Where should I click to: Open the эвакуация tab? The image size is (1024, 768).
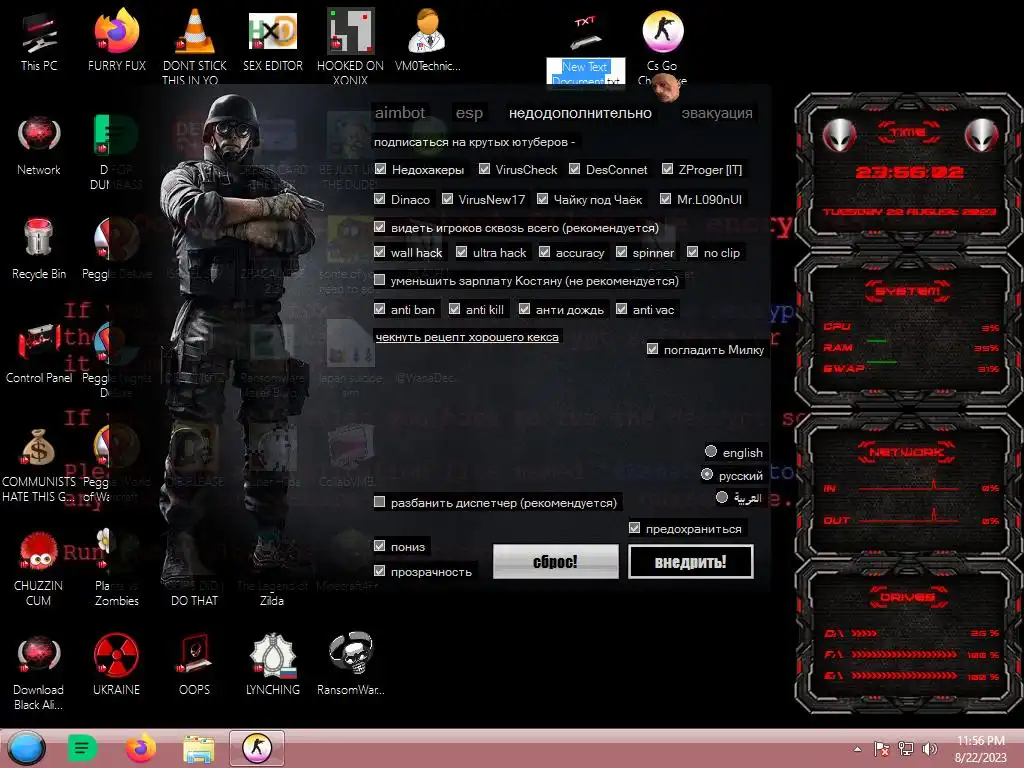click(x=716, y=113)
